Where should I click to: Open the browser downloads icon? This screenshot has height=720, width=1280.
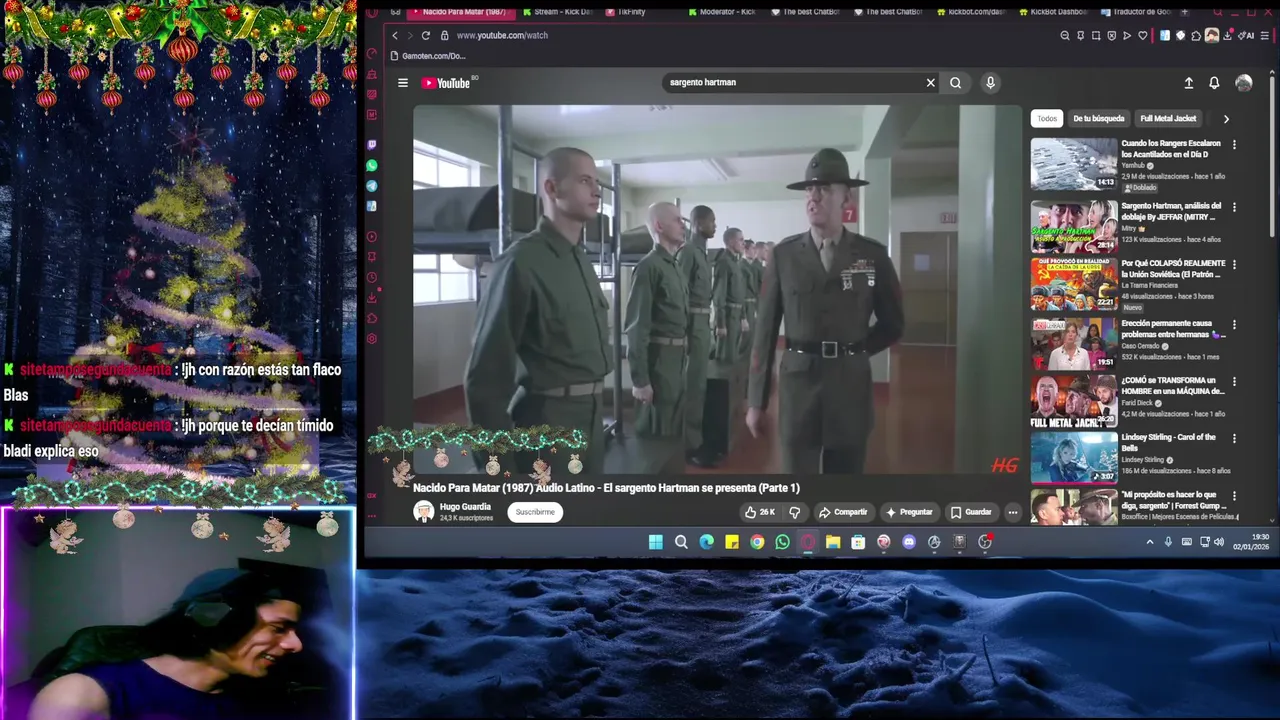click(x=1227, y=35)
